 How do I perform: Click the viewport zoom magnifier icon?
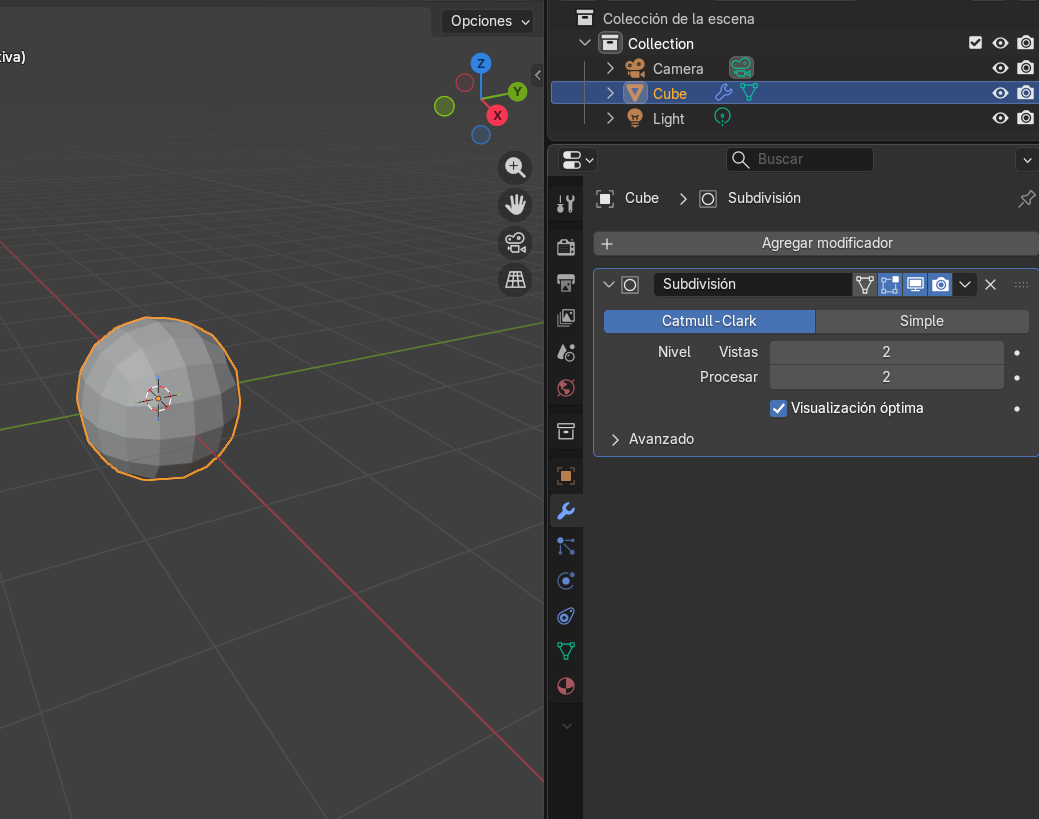(515, 168)
